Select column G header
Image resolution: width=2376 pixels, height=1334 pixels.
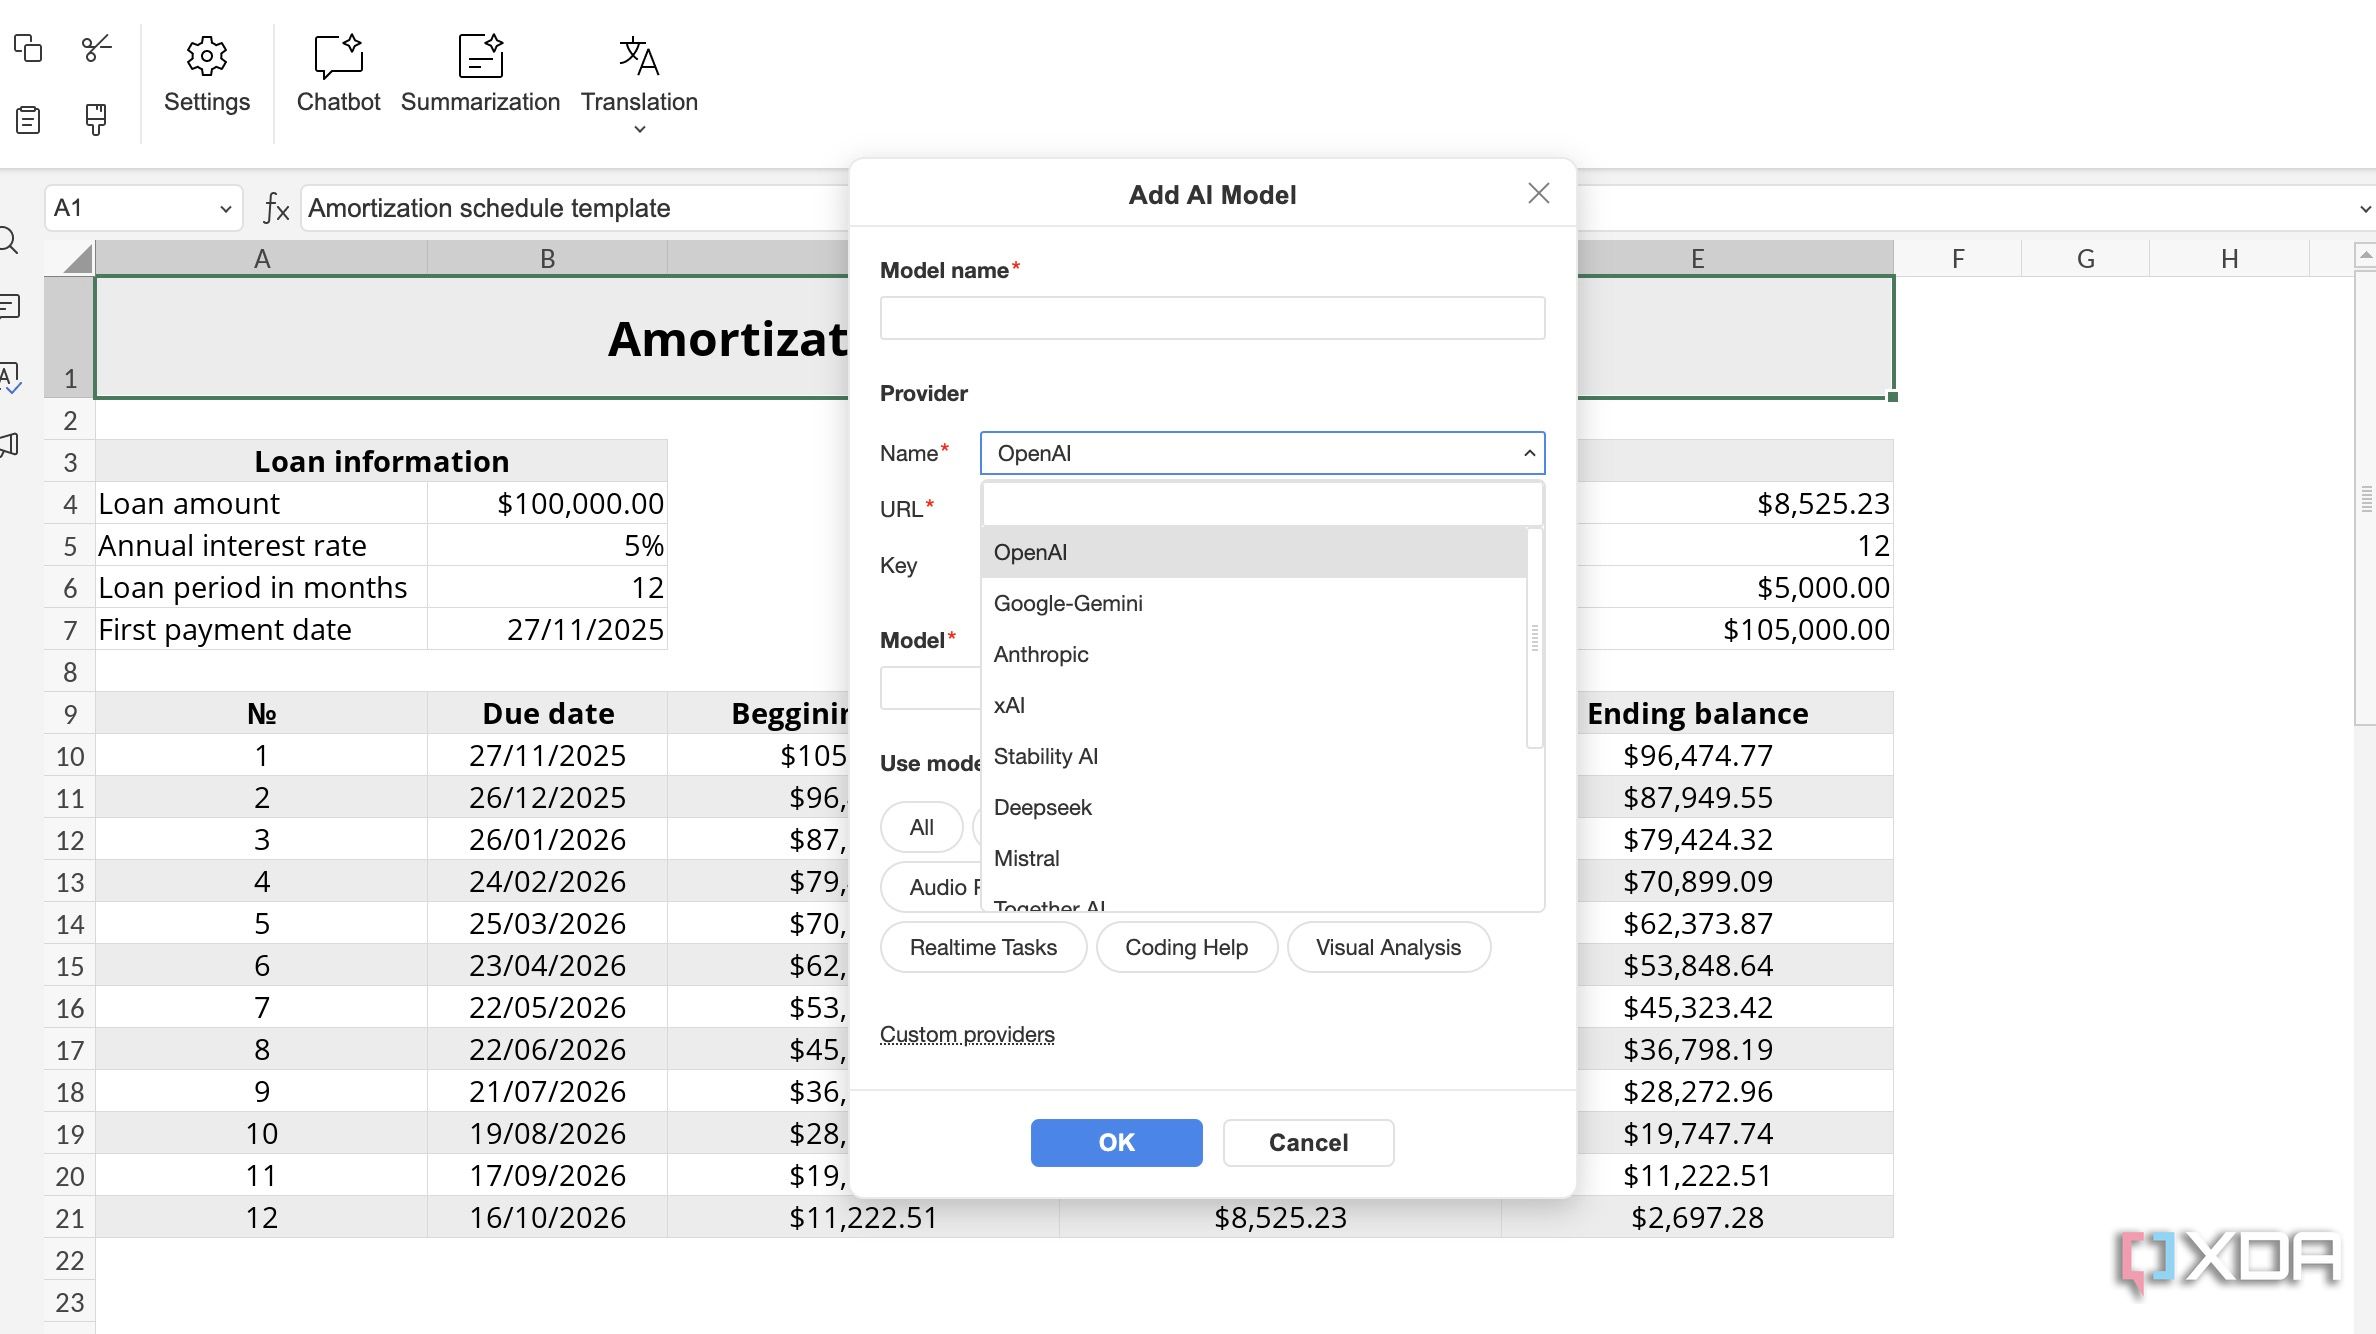(x=2085, y=258)
